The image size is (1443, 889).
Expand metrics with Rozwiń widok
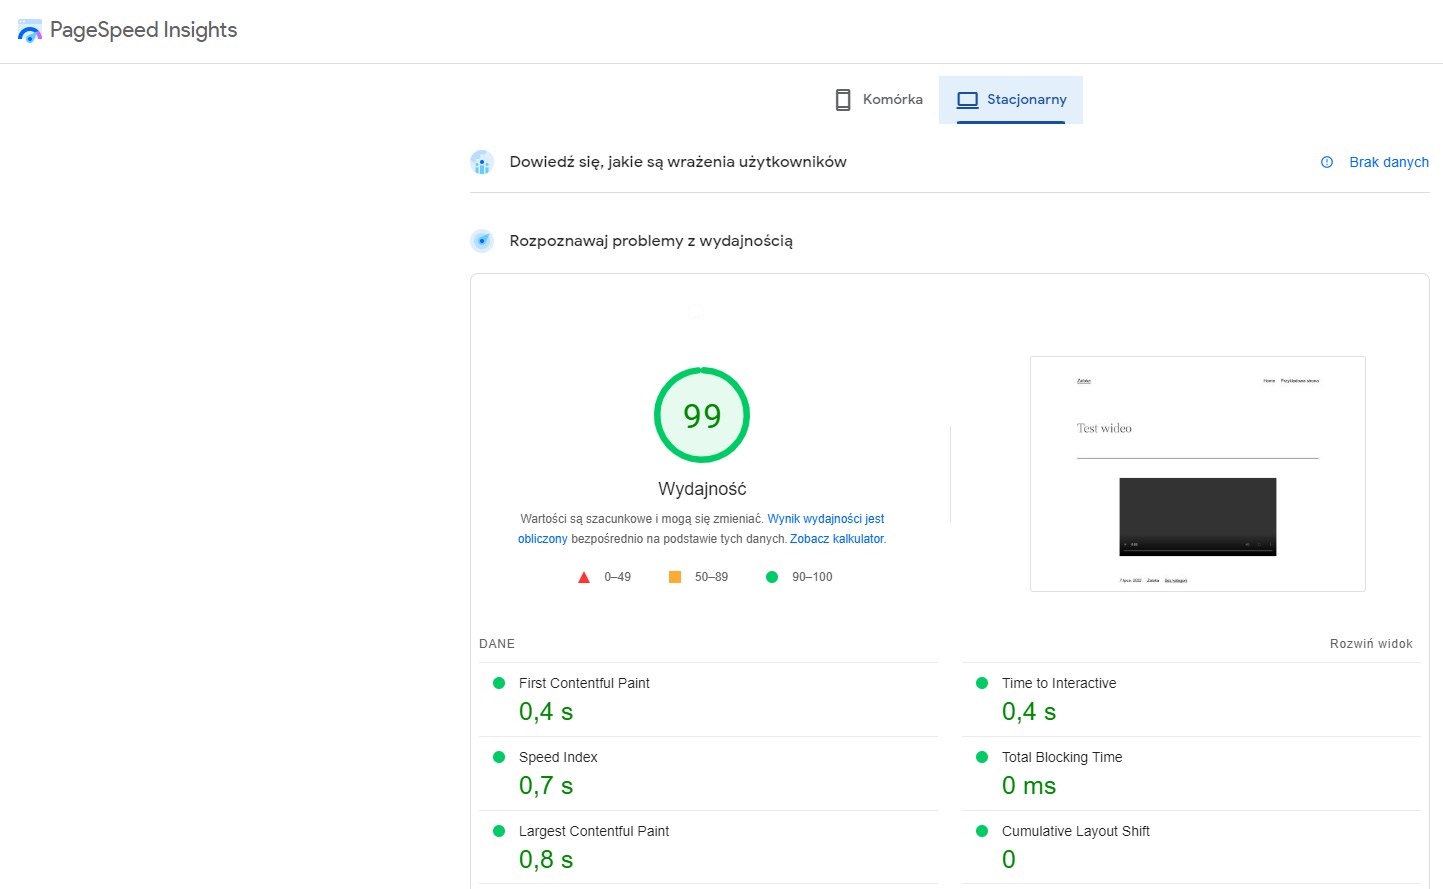point(1371,644)
